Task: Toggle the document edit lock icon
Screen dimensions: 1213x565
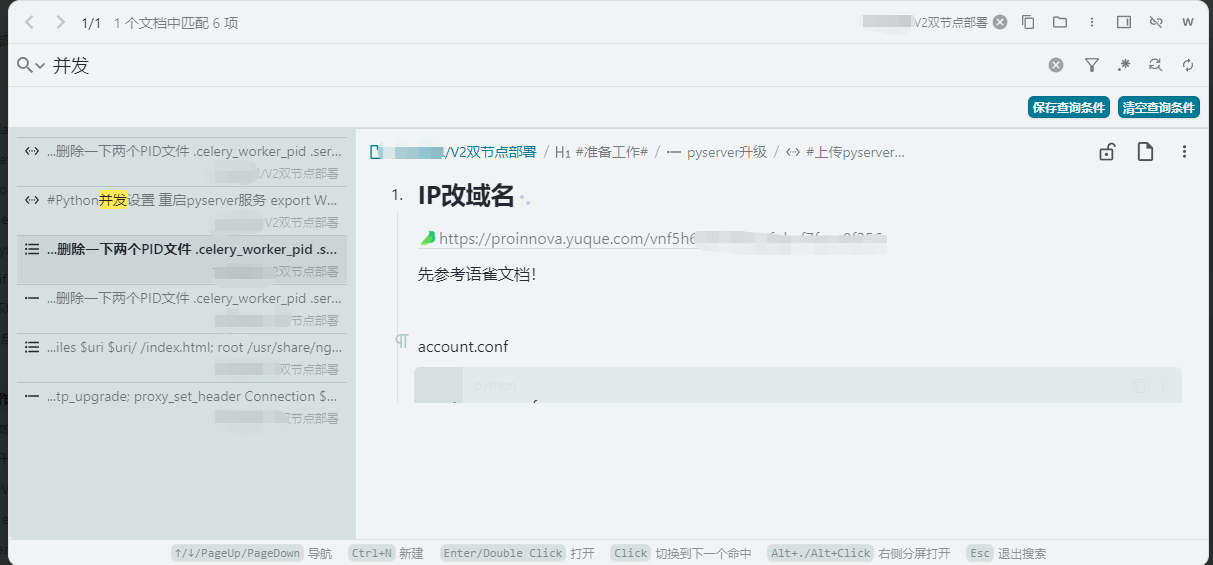Action: click(x=1107, y=152)
